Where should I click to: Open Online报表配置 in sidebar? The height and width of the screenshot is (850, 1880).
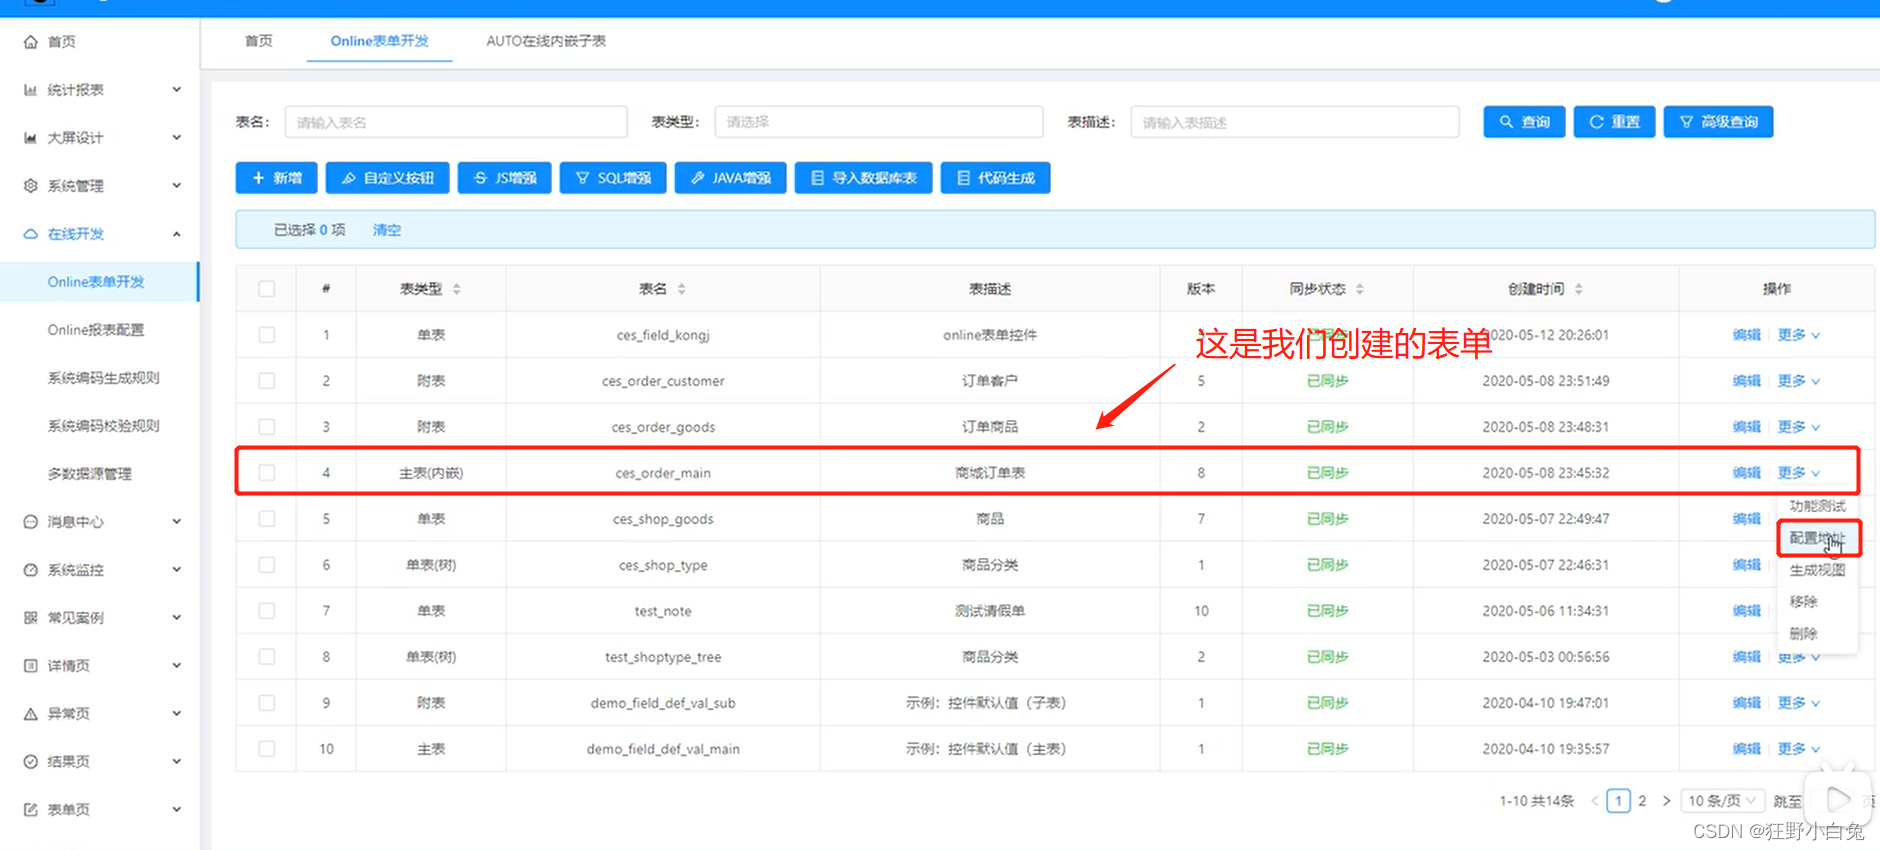[96, 330]
